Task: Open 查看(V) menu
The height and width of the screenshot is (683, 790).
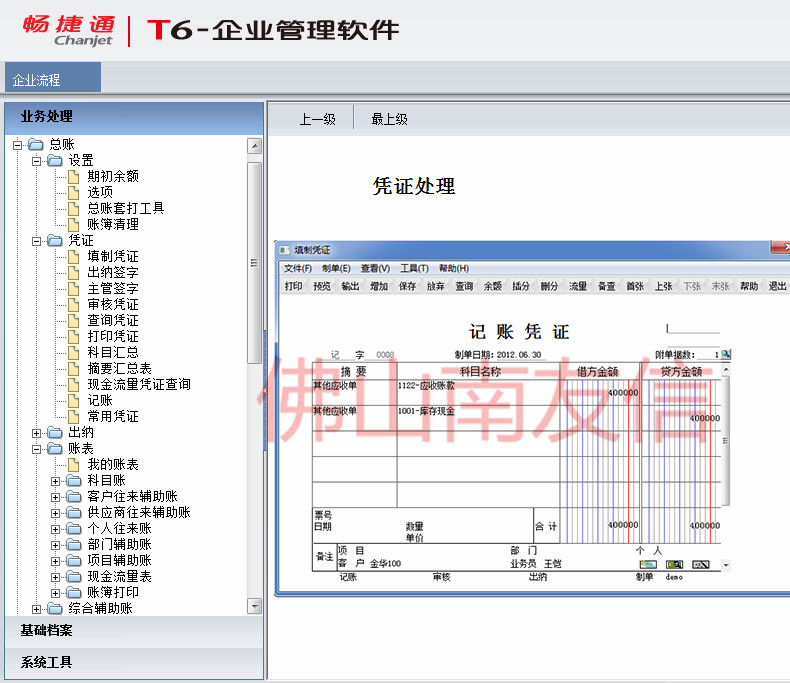Action: point(375,268)
